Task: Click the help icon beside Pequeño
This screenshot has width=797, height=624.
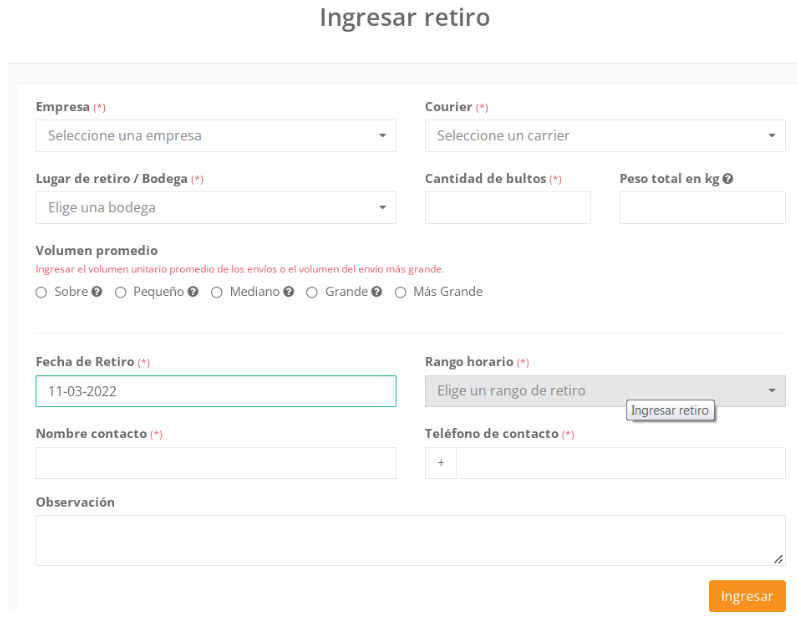Action: (193, 292)
